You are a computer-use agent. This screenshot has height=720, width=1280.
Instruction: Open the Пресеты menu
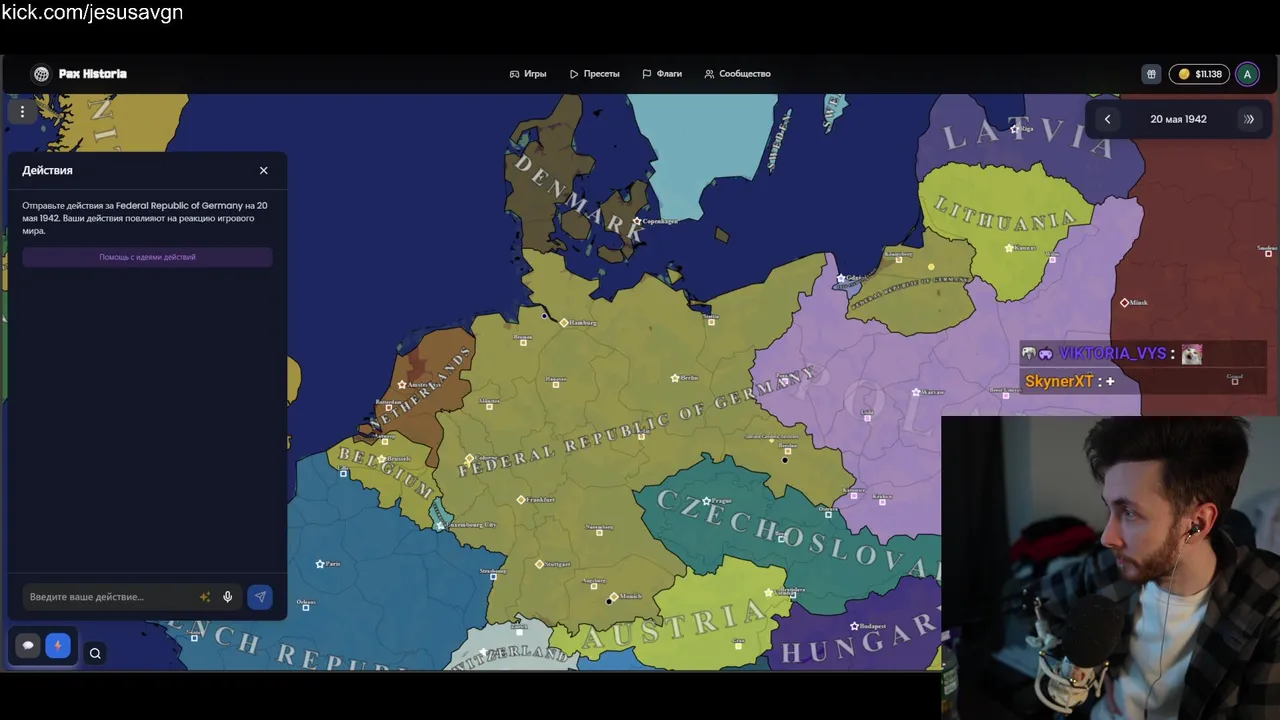(x=595, y=74)
